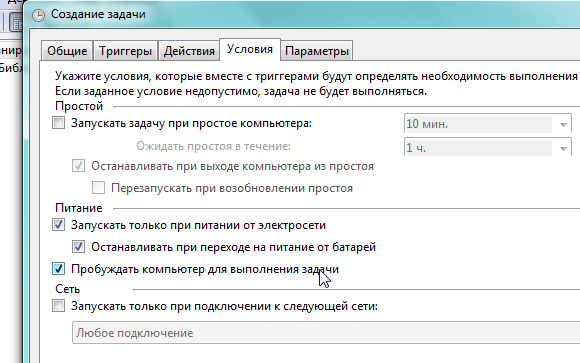The height and width of the screenshot is (363, 580).
Task: Enable Запускать только при подключении к следующей сети
Action: tap(58, 306)
